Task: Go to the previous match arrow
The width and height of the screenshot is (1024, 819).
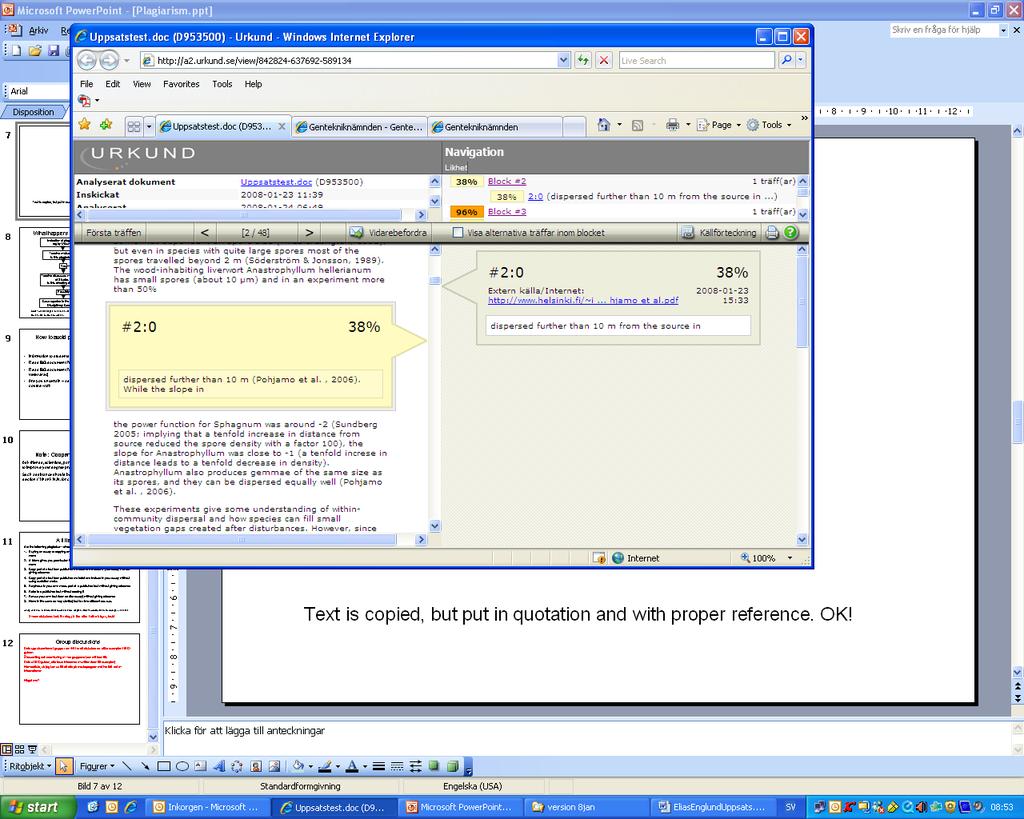Action: click(x=205, y=233)
